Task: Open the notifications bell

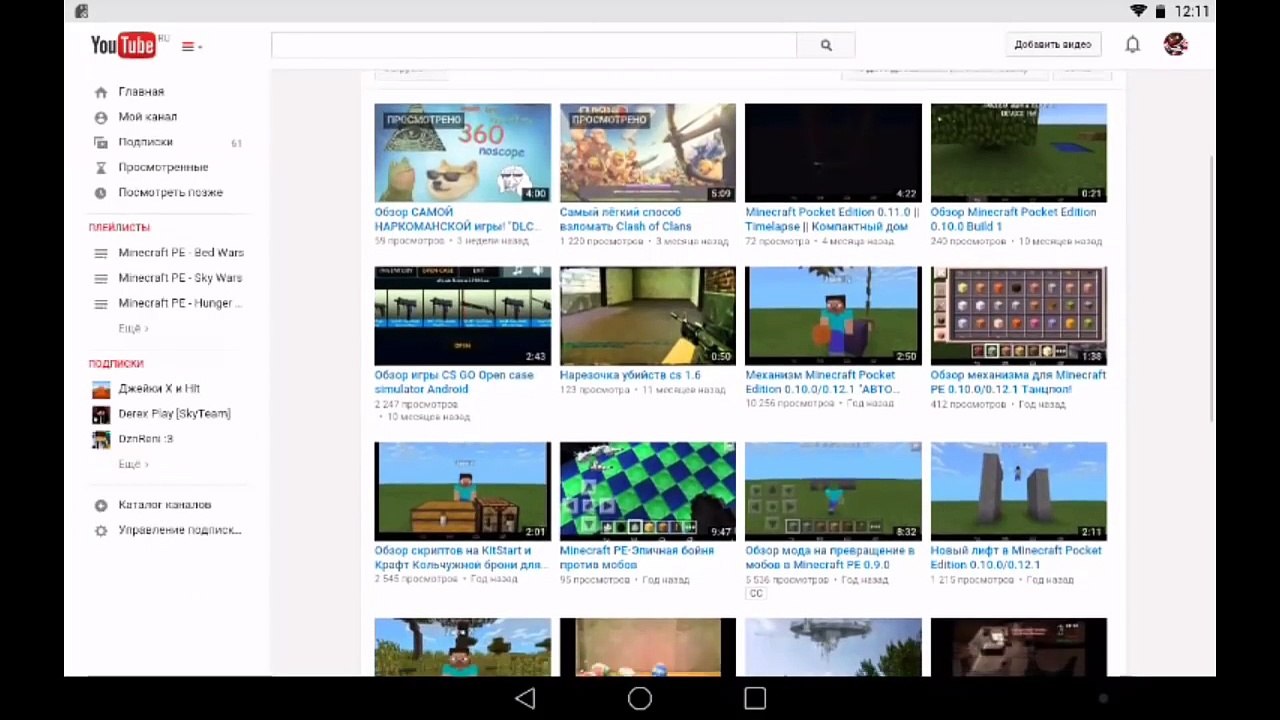Action: 1132,45
